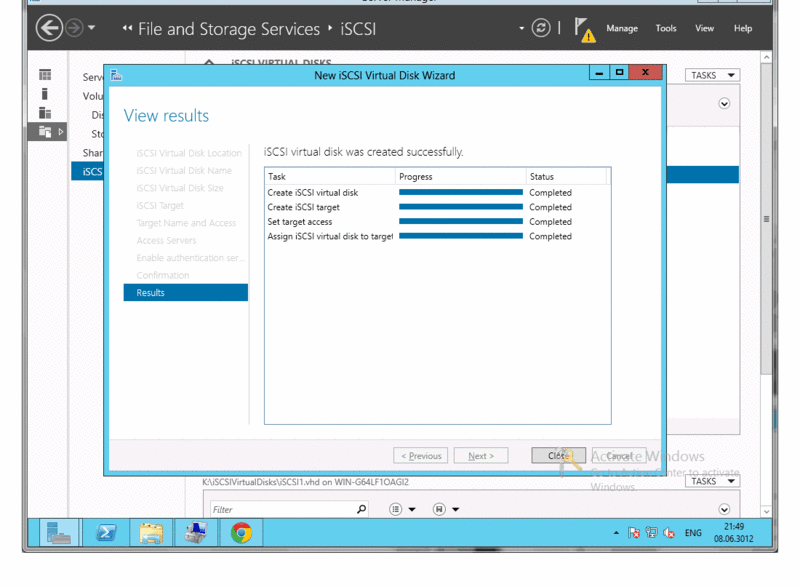Viewport: 800px width, 587px height.
Task: Select File and Storage Services sidebar icon
Action: pos(45,132)
